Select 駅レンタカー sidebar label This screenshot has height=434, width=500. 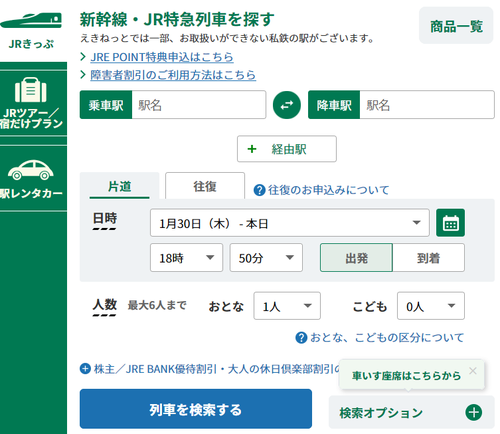click(x=31, y=194)
